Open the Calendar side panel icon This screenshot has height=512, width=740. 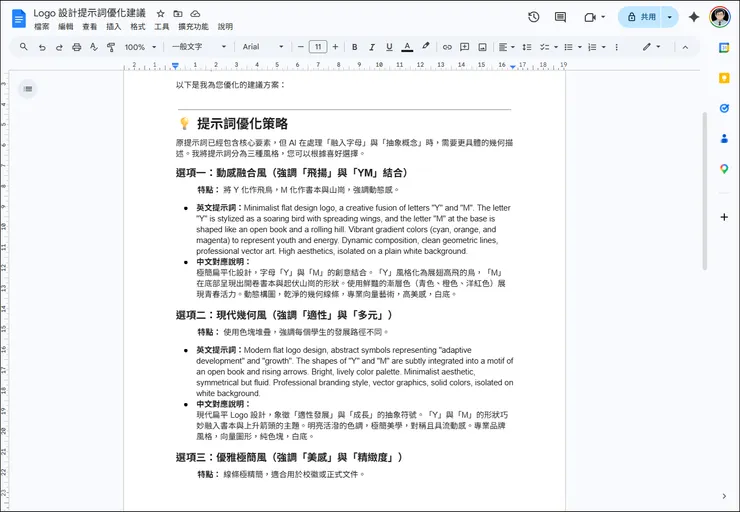coord(724,48)
